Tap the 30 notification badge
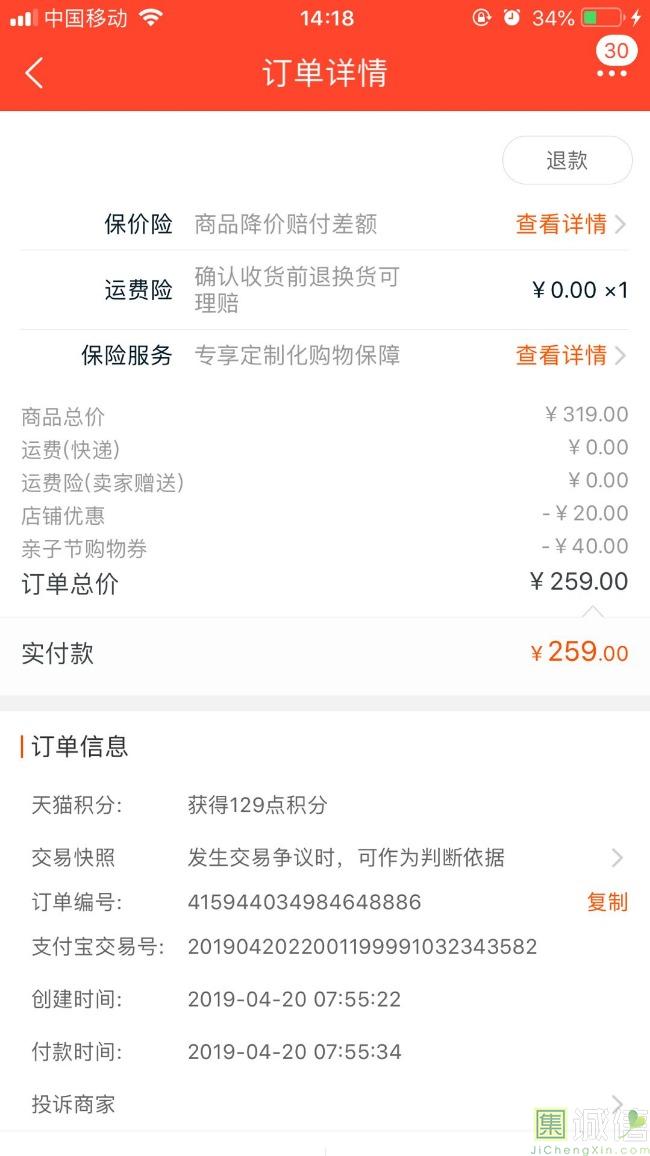The height and width of the screenshot is (1156, 650). tap(616, 50)
